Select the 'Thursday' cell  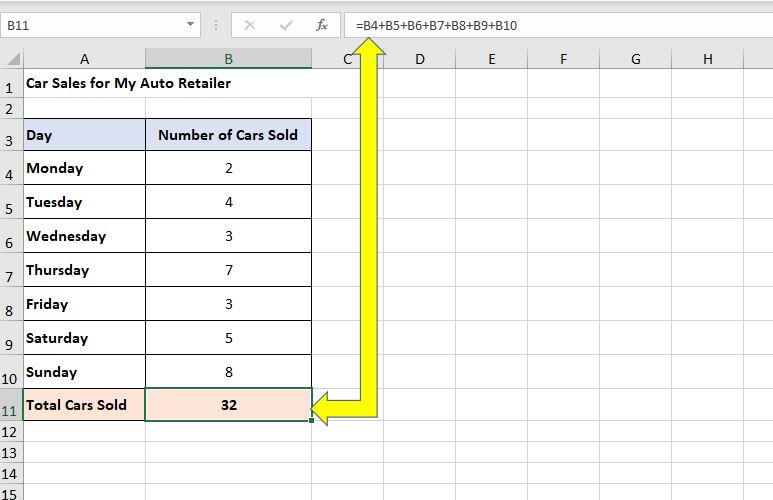(84, 270)
